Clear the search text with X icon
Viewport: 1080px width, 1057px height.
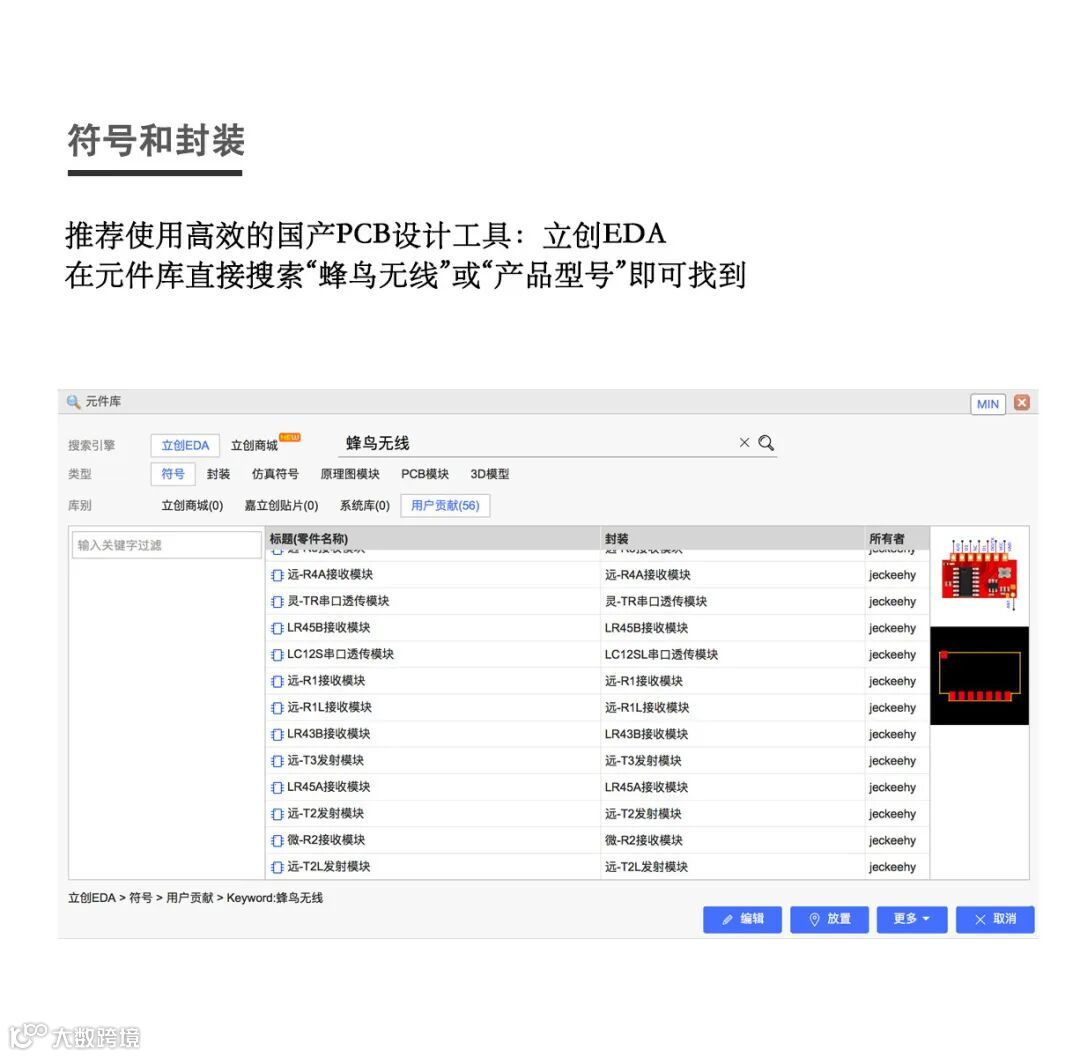744,443
